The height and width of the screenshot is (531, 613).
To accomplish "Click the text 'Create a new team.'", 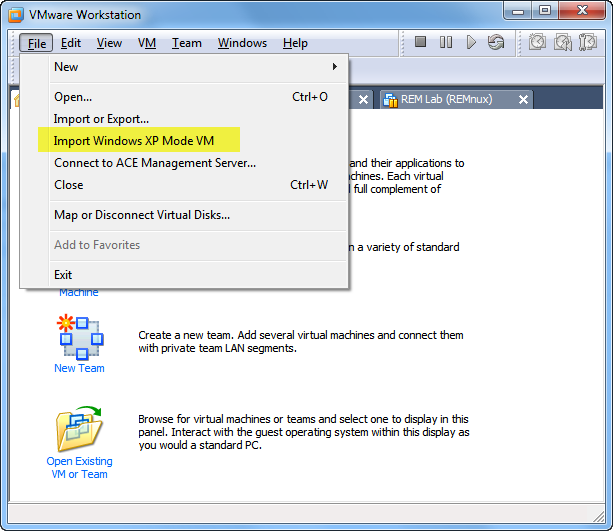I will pos(186,335).
